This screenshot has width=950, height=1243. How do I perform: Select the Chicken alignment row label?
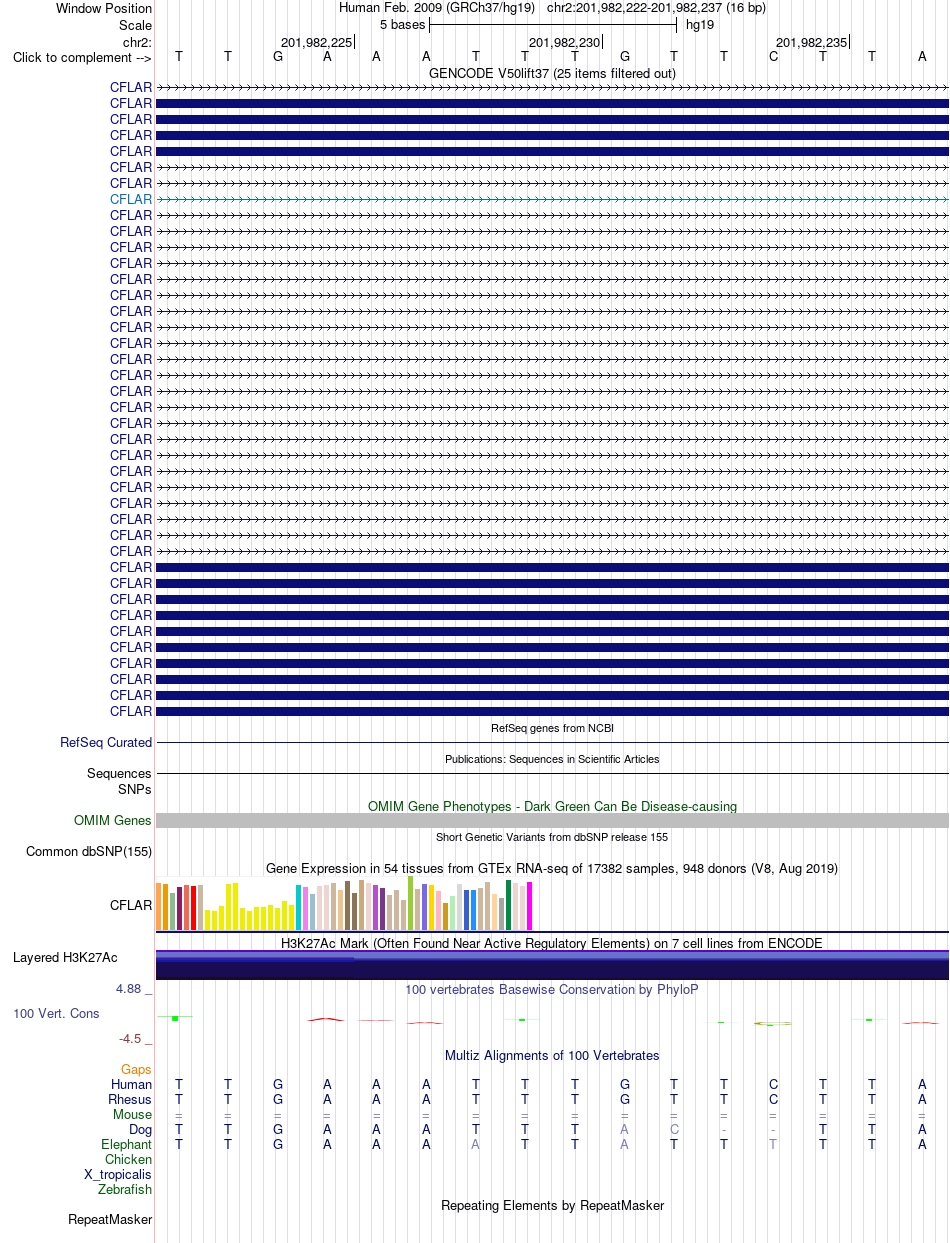pos(129,1160)
